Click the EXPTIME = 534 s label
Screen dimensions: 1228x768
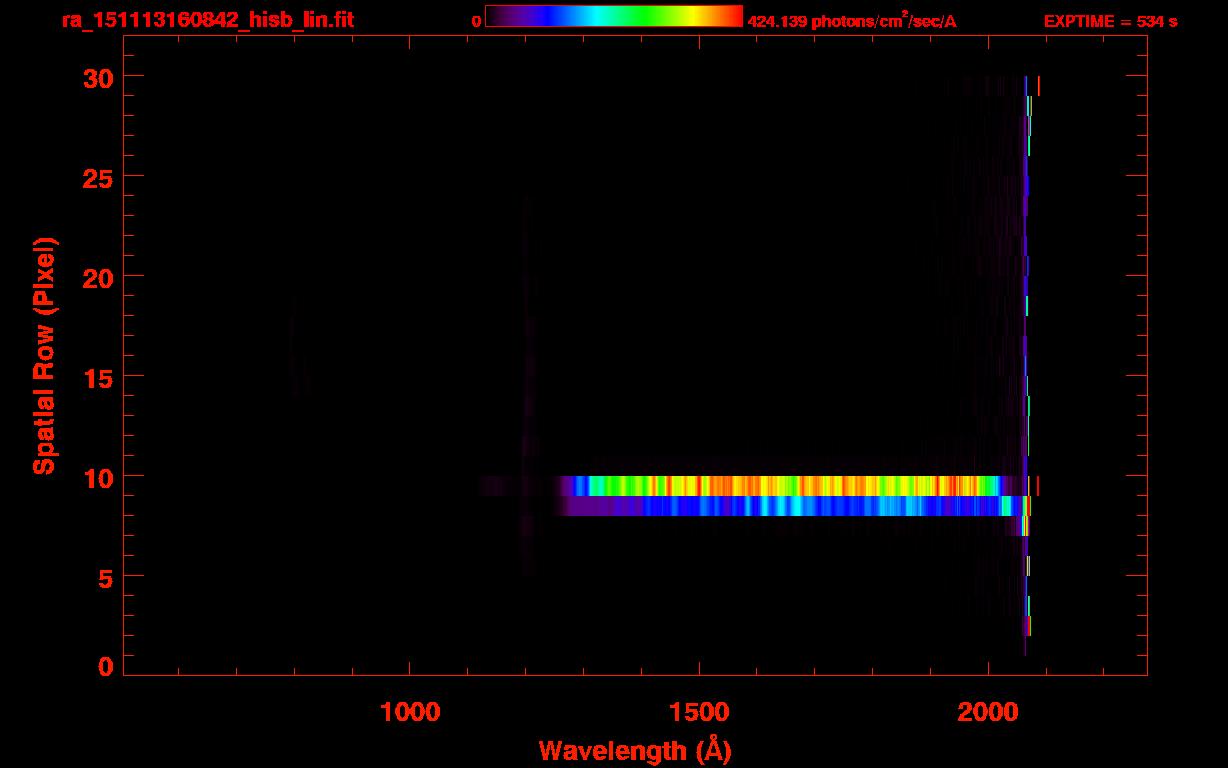[1109, 22]
